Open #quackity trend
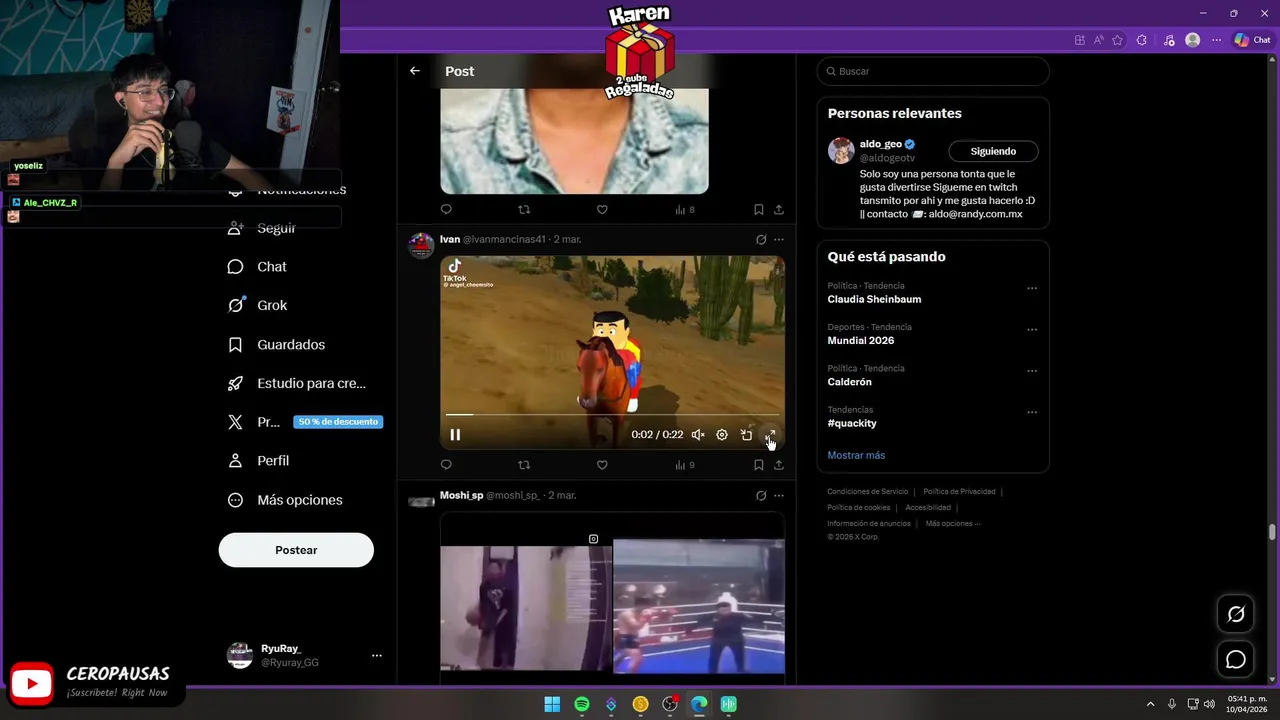This screenshot has width=1280, height=720. pyautogui.click(x=852, y=423)
